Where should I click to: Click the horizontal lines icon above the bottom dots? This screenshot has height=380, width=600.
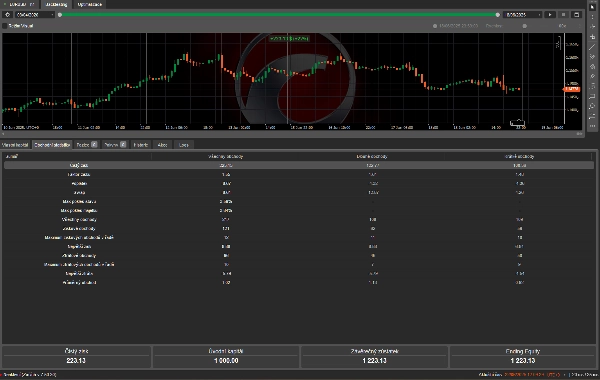(592, 116)
